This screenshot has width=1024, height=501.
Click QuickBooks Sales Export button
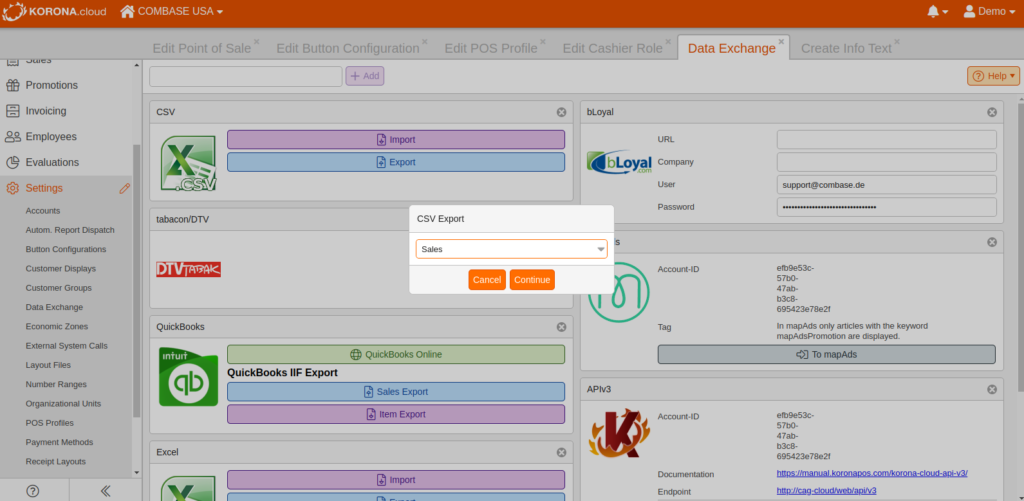click(x=396, y=392)
